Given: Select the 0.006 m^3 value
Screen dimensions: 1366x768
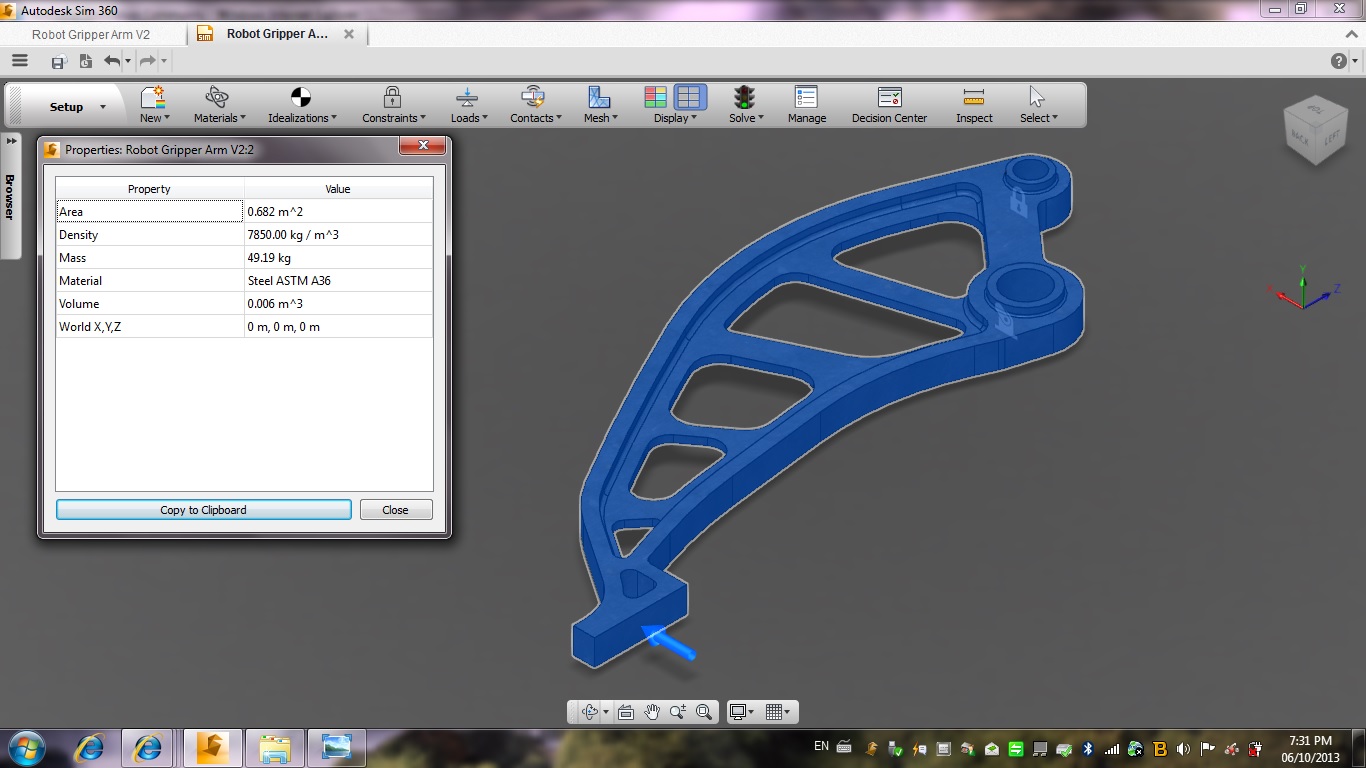Looking at the screenshot, I should point(338,304).
